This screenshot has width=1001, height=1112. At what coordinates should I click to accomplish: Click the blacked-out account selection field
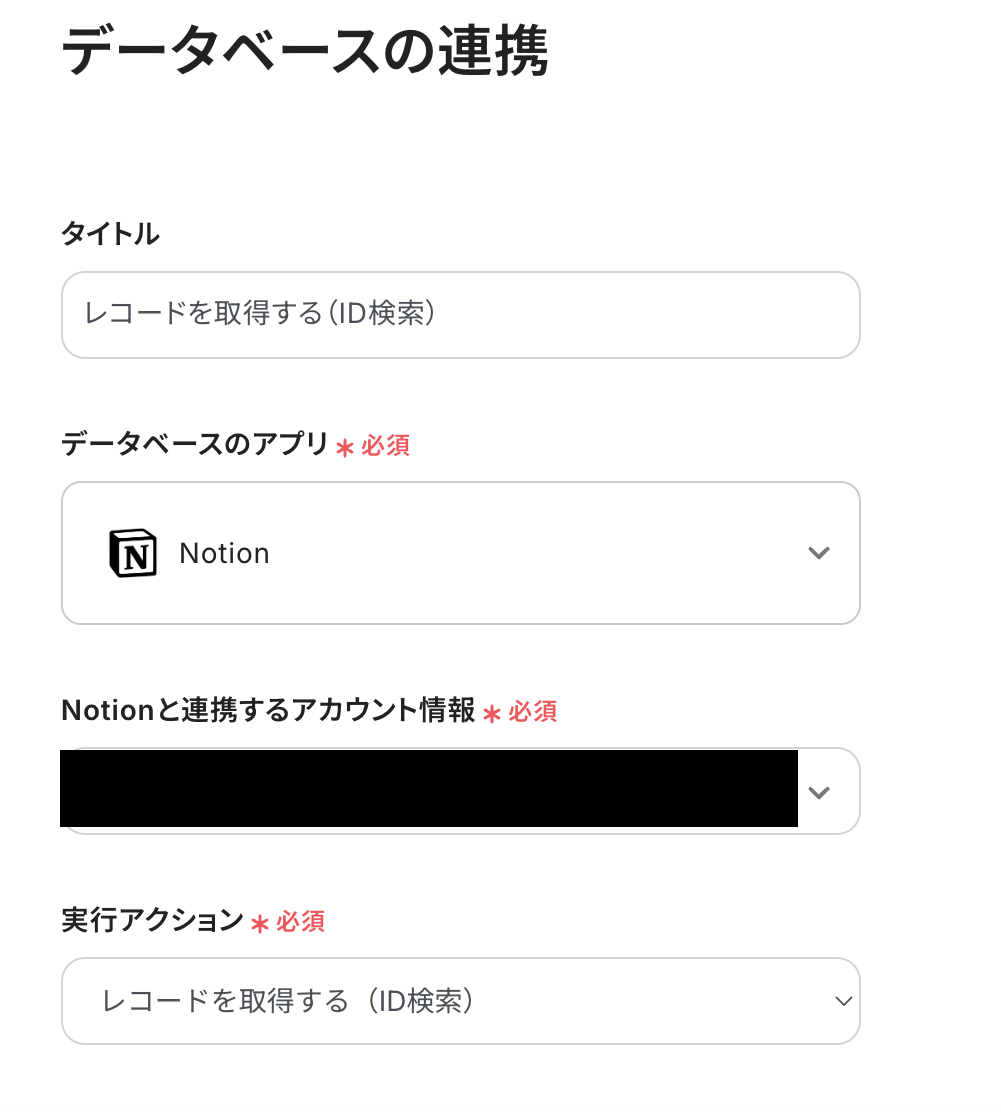point(428,789)
